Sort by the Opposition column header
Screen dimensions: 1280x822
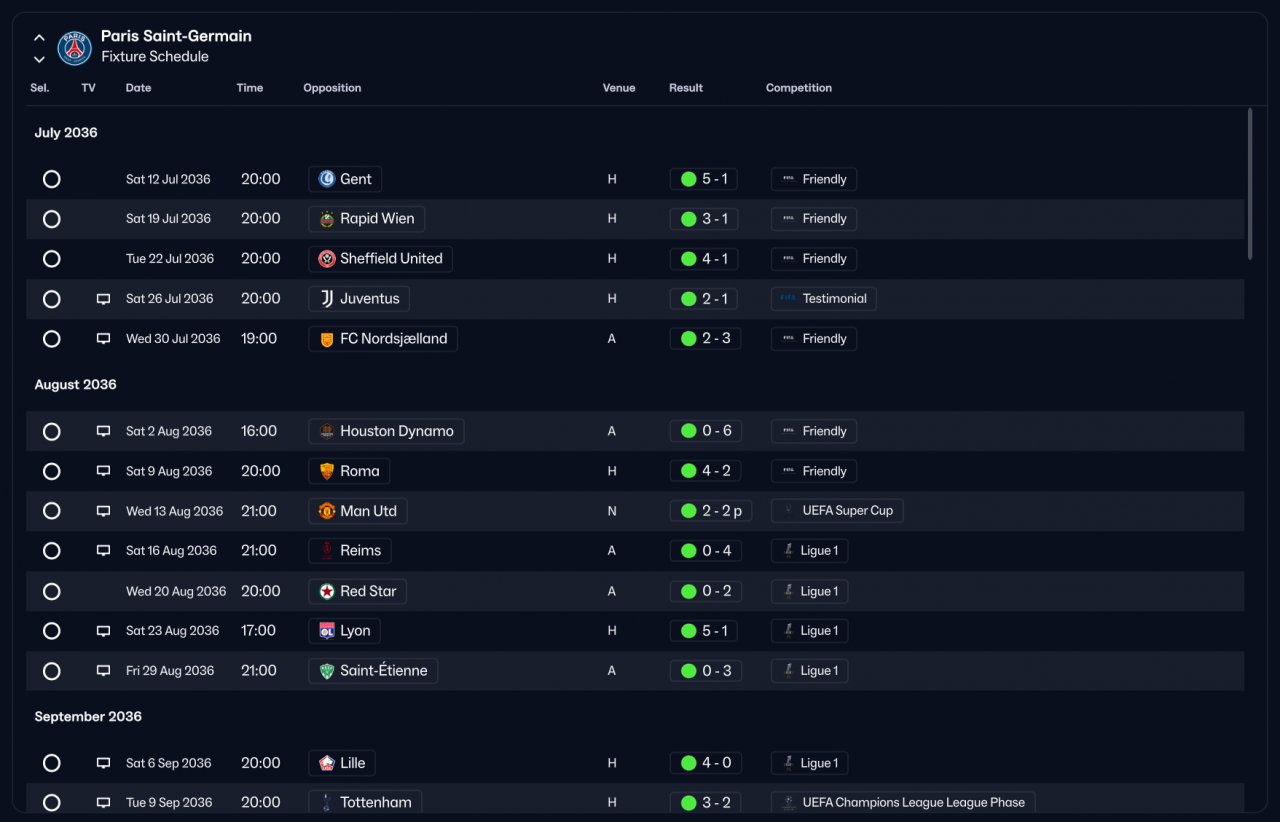pyautogui.click(x=332, y=88)
